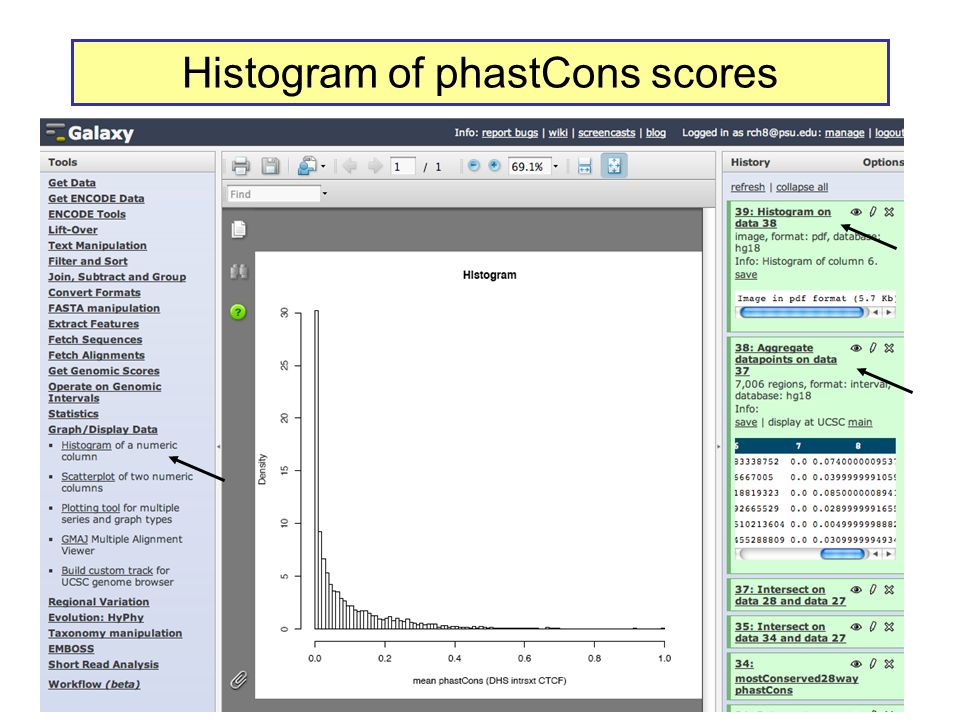The image size is (960, 720).
Task: Open Operate on Genomic Intervals section
Action: 105,392
